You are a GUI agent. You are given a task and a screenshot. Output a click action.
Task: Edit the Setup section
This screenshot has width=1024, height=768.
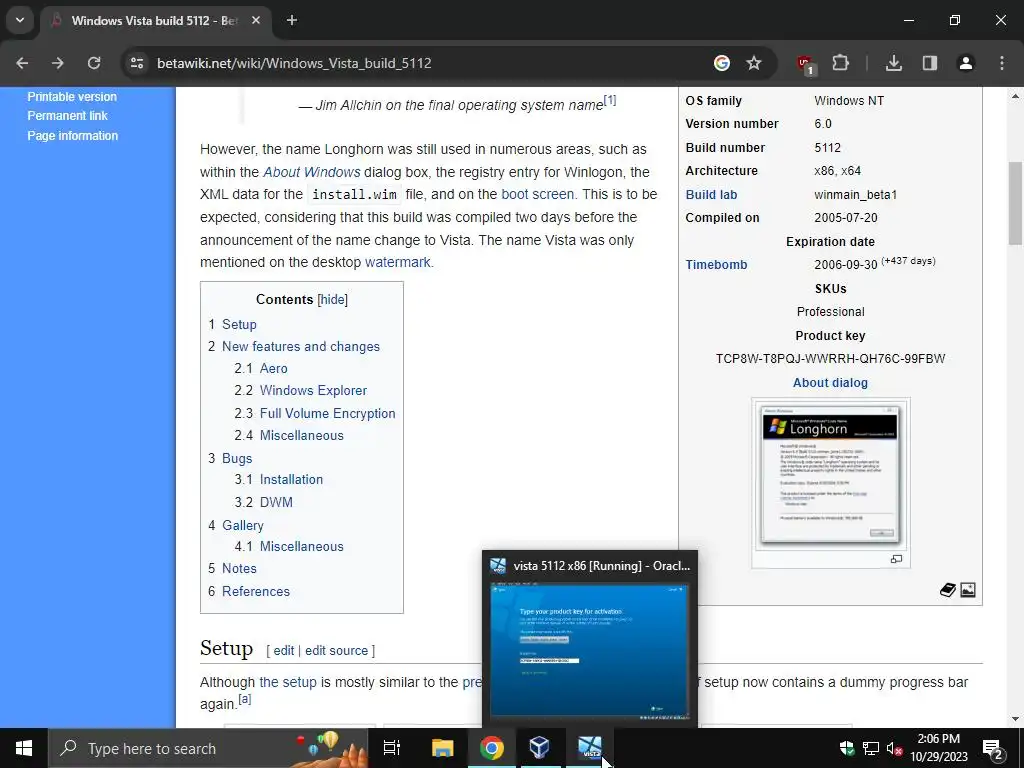[x=283, y=650]
